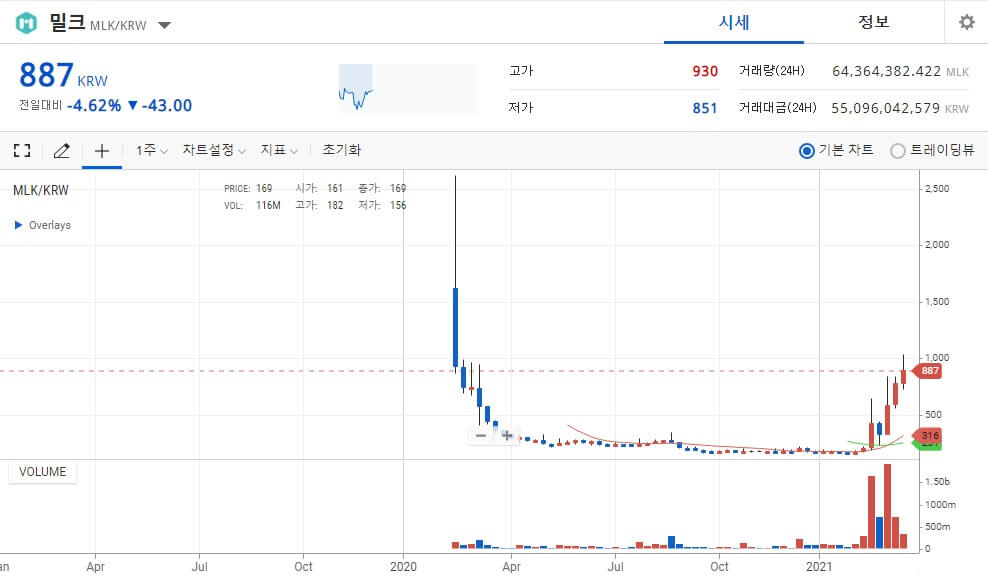Open the 1주 interval dropdown
988x583 pixels.
[x=151, y=150]
